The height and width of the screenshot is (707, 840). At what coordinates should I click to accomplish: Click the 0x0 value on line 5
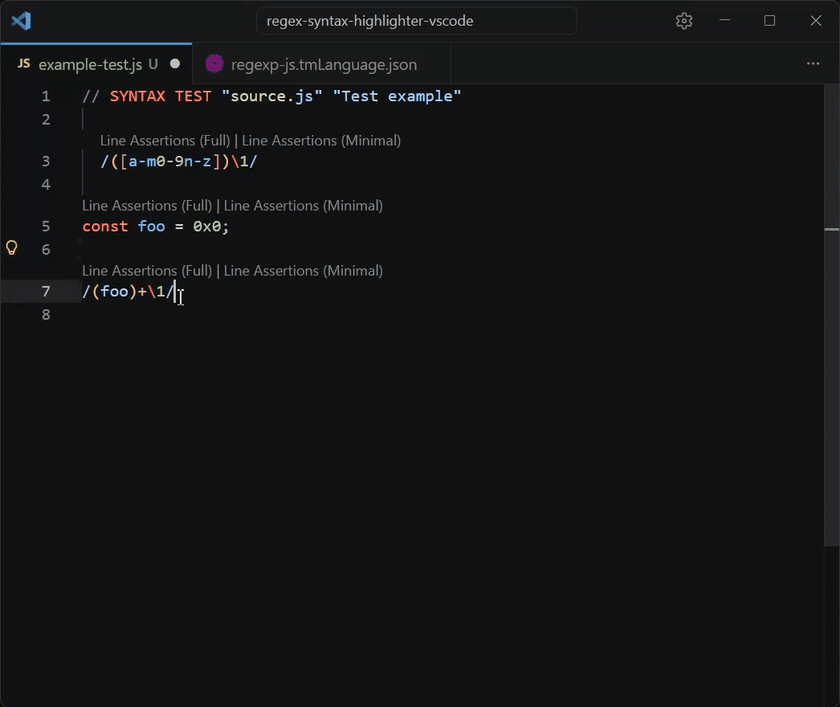click(207, 226)
